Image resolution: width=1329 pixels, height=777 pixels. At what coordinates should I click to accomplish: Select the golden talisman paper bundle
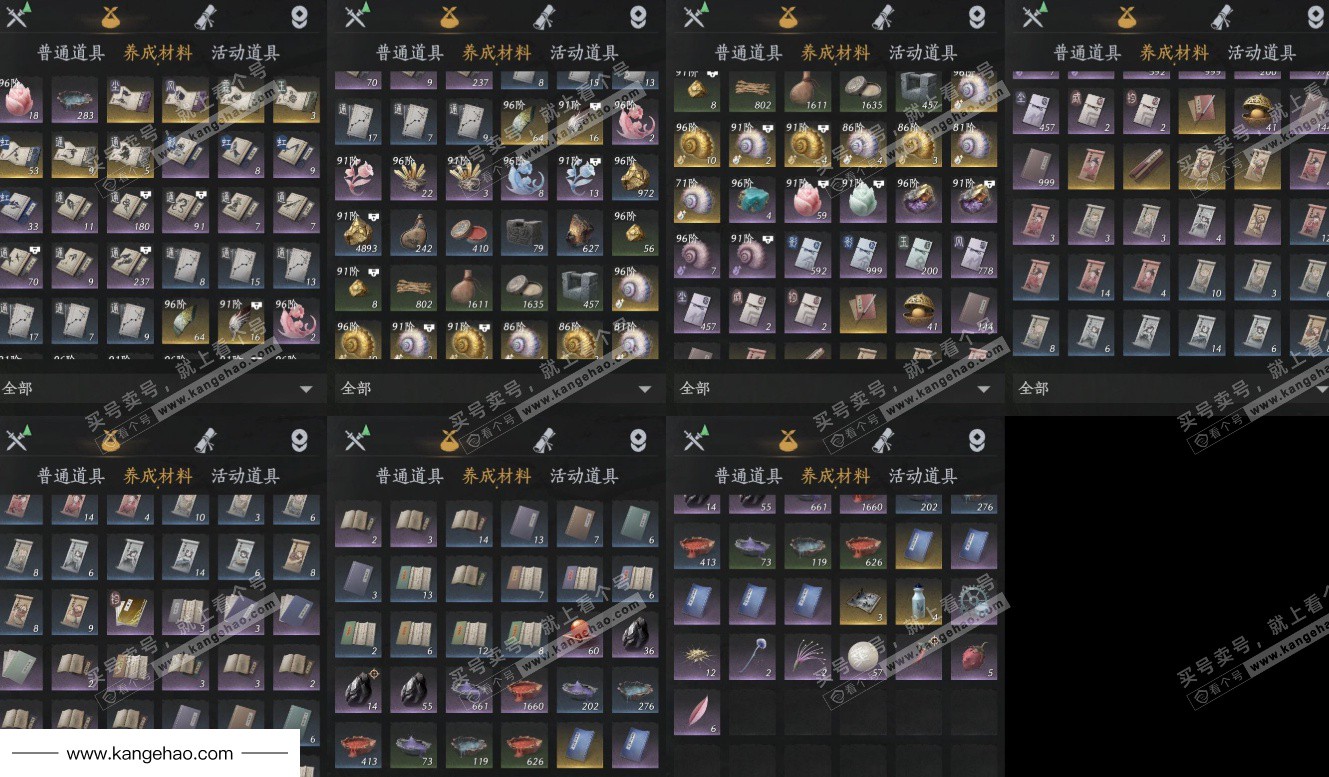(x=130, y=612)
